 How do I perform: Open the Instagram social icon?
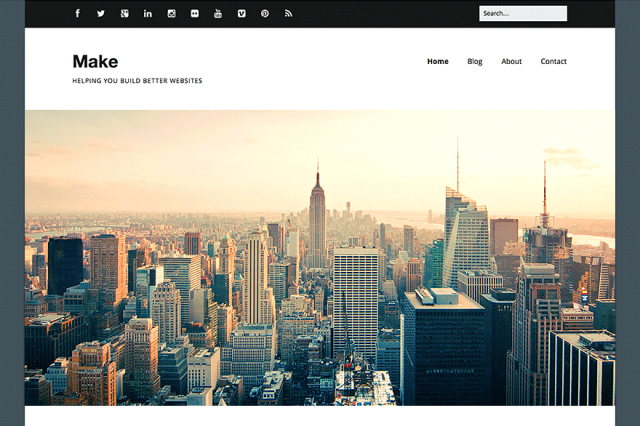pyautogui.click(x=171, y=13)
